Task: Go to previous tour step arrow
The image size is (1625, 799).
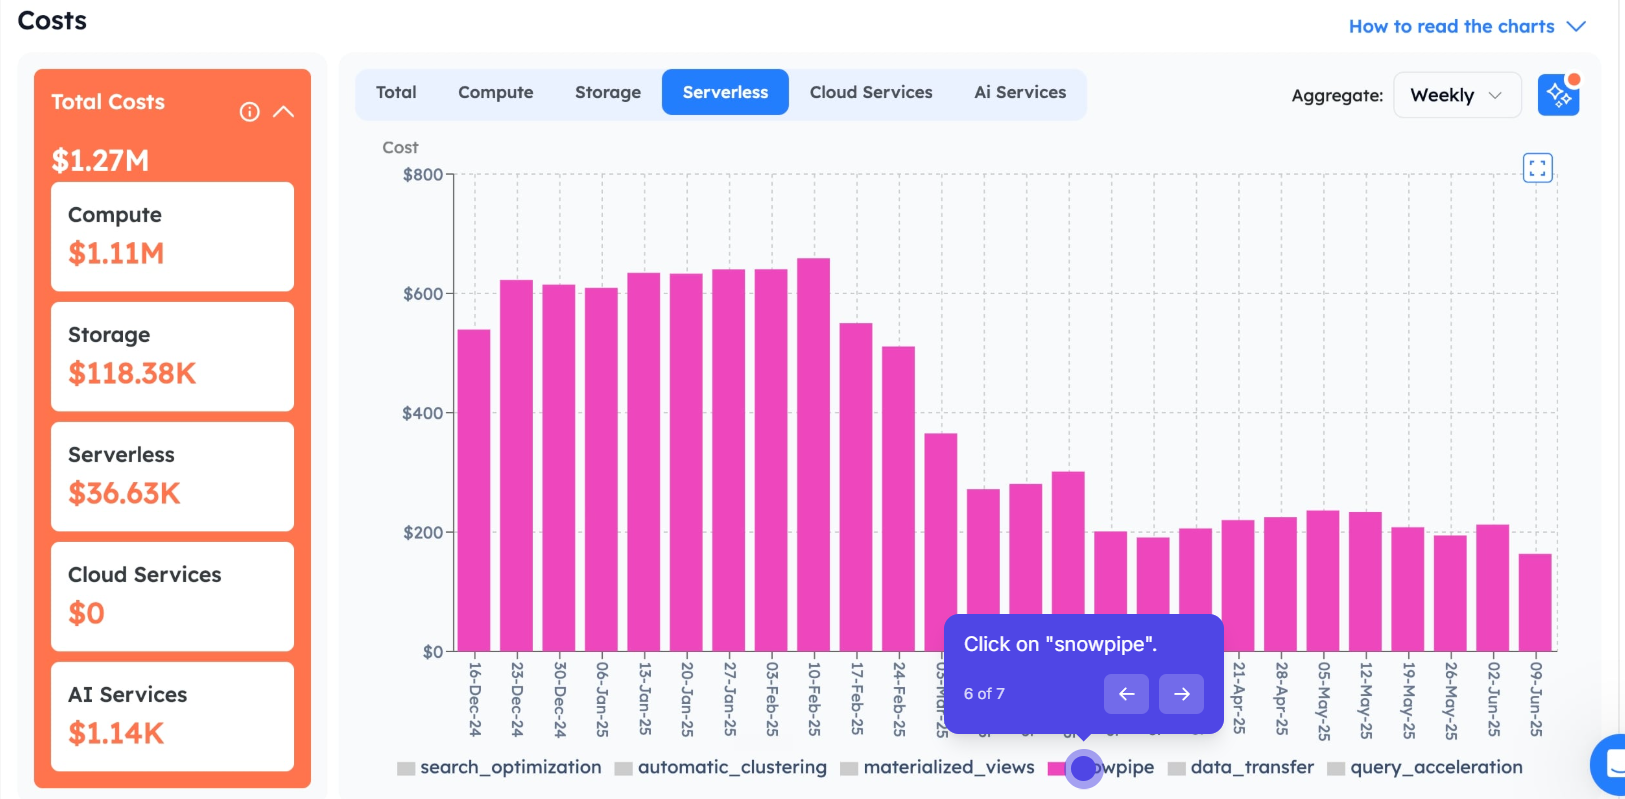Action: pyautogui.click(x=1126, y=694)
